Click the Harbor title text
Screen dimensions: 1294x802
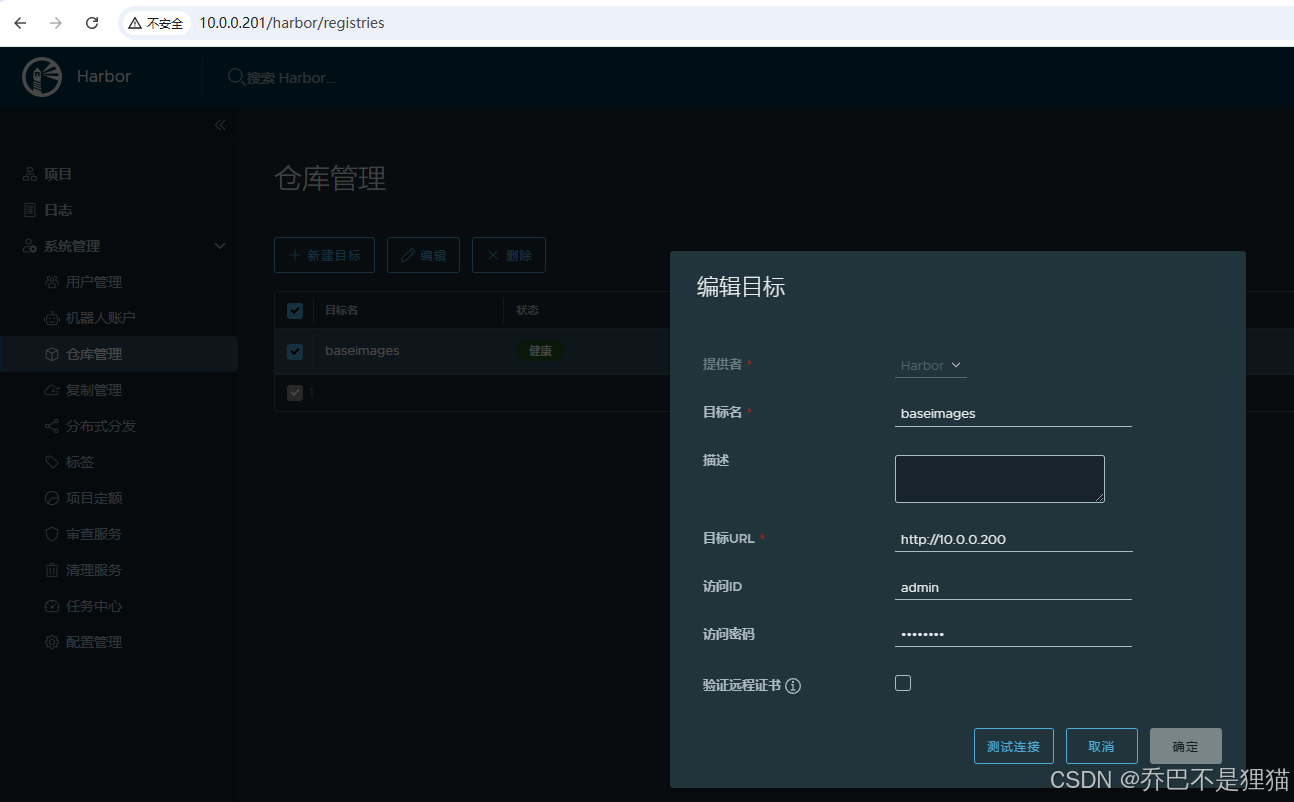[x=104, y=77]
